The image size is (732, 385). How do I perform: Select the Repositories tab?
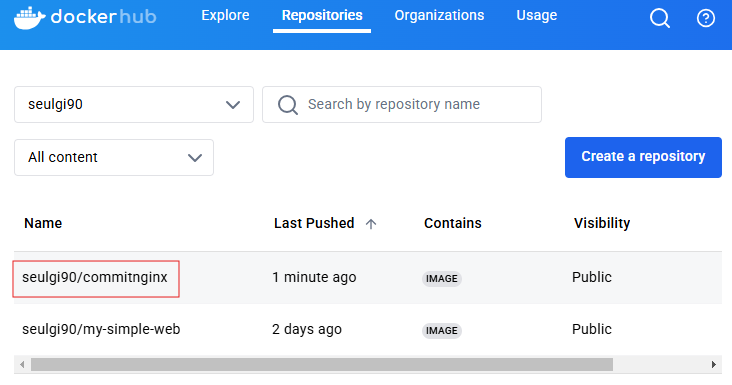coord(322,15)
